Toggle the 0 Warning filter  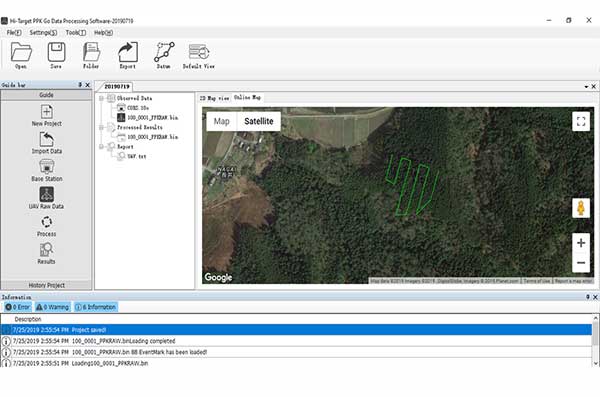(52, 307)
